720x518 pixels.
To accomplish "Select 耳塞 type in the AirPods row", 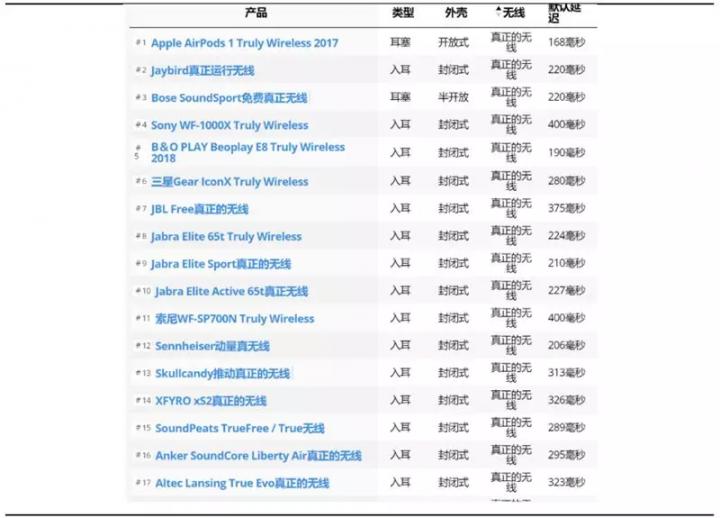I will tap(400, 42).
